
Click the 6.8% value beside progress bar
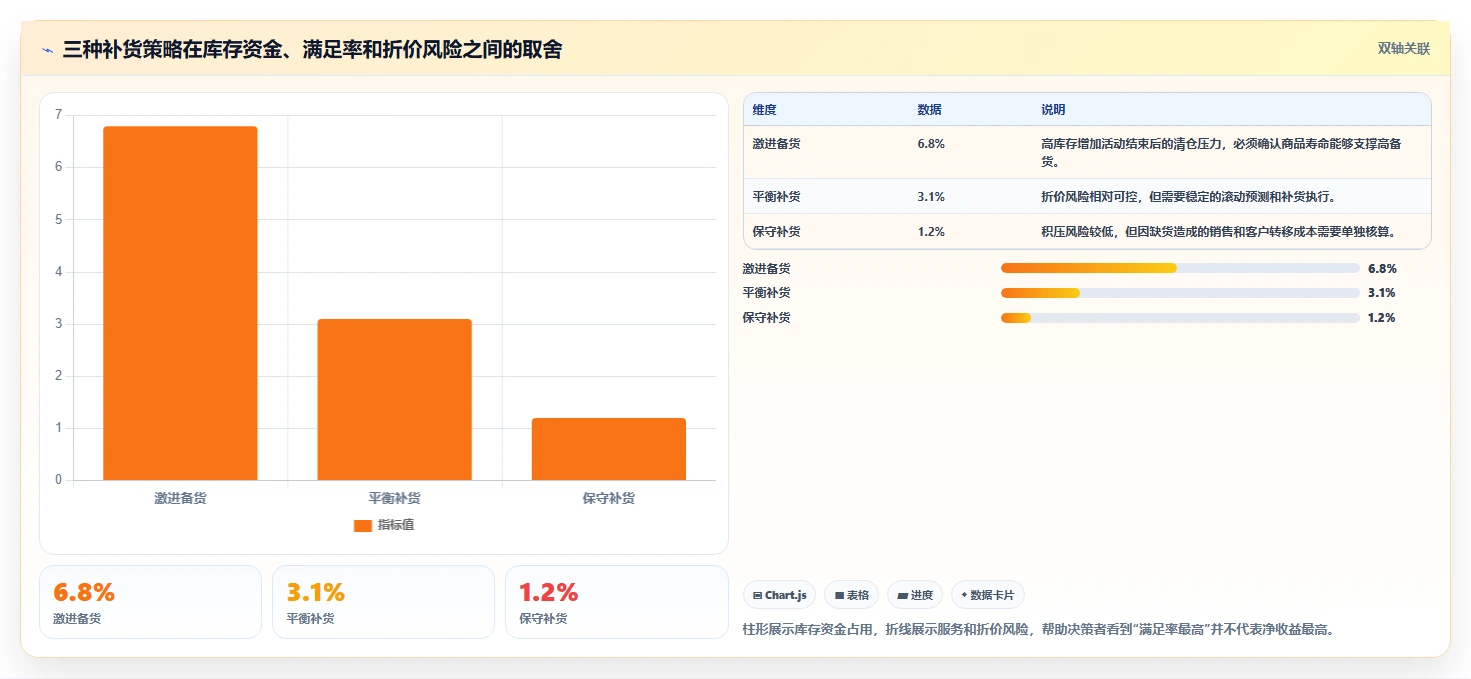click(1382, 269)
